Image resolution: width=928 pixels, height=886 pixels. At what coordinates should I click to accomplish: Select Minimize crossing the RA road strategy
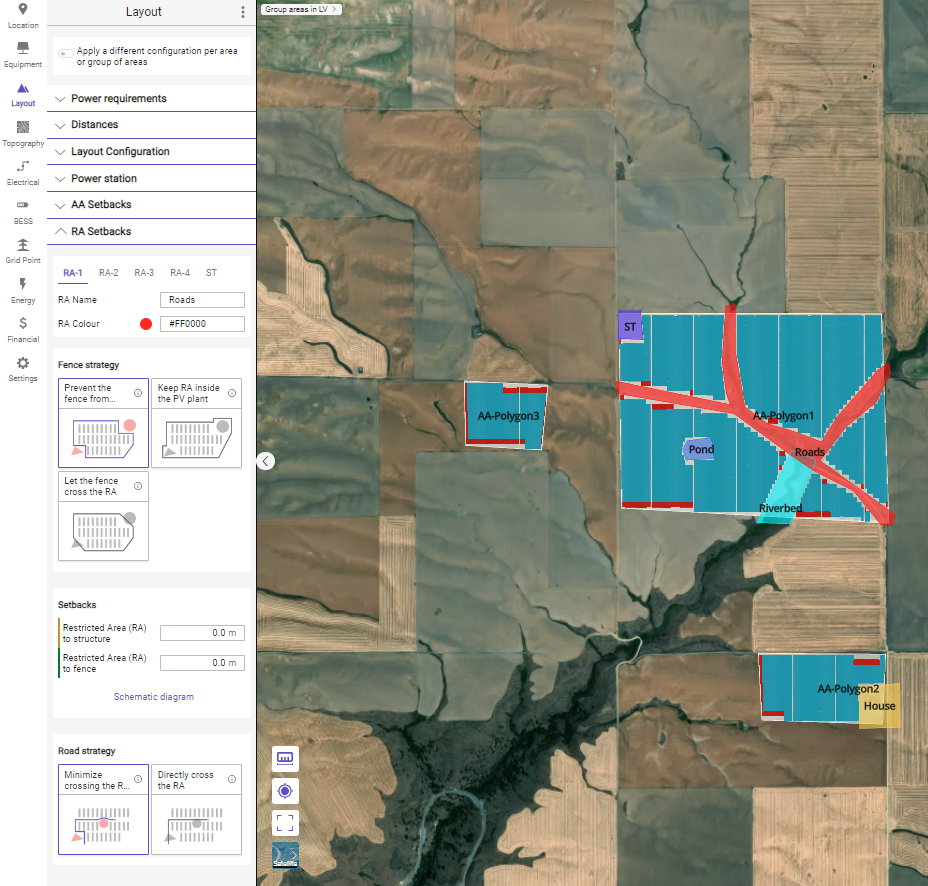coord(104,809)
